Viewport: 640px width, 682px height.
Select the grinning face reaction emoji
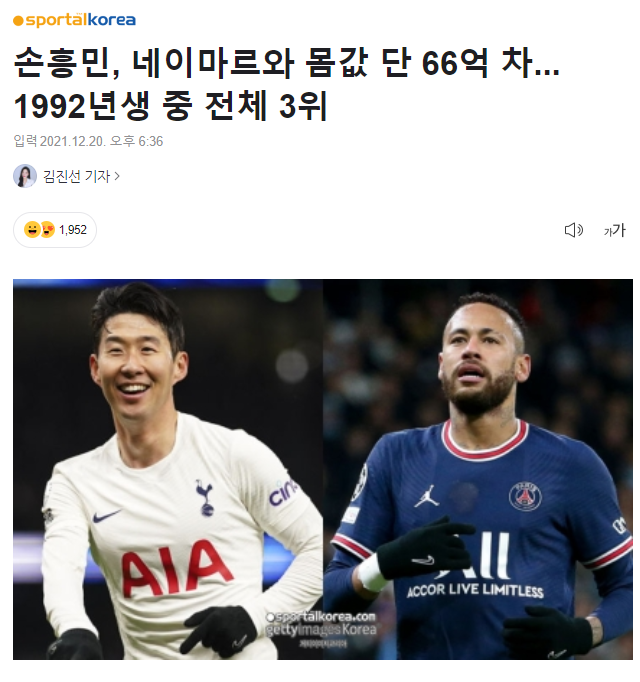click(32, 230)
